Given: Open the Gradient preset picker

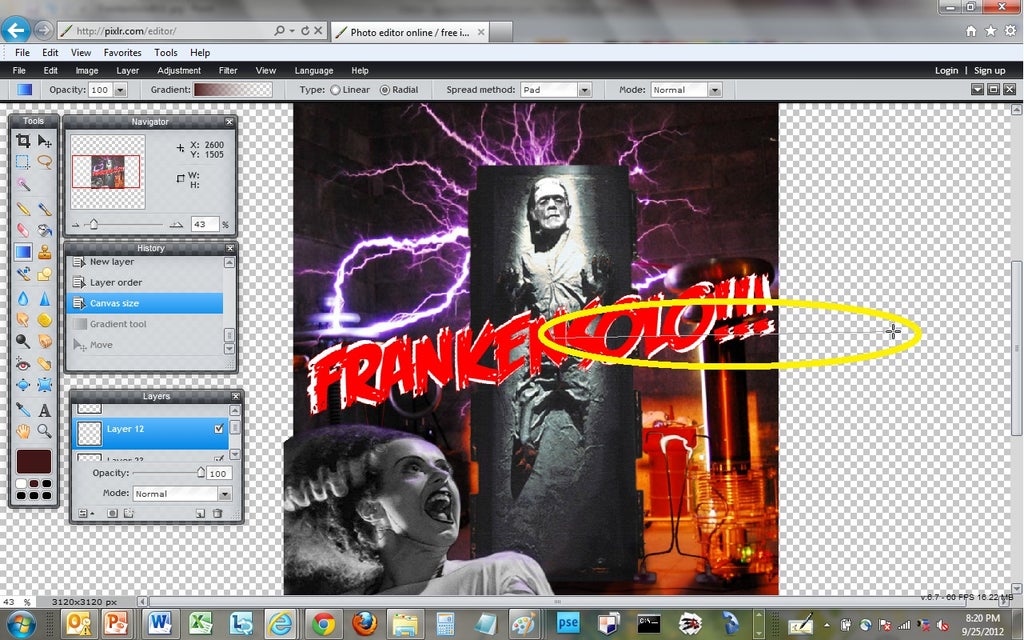Looking at the screenshot, I should 233,90.
